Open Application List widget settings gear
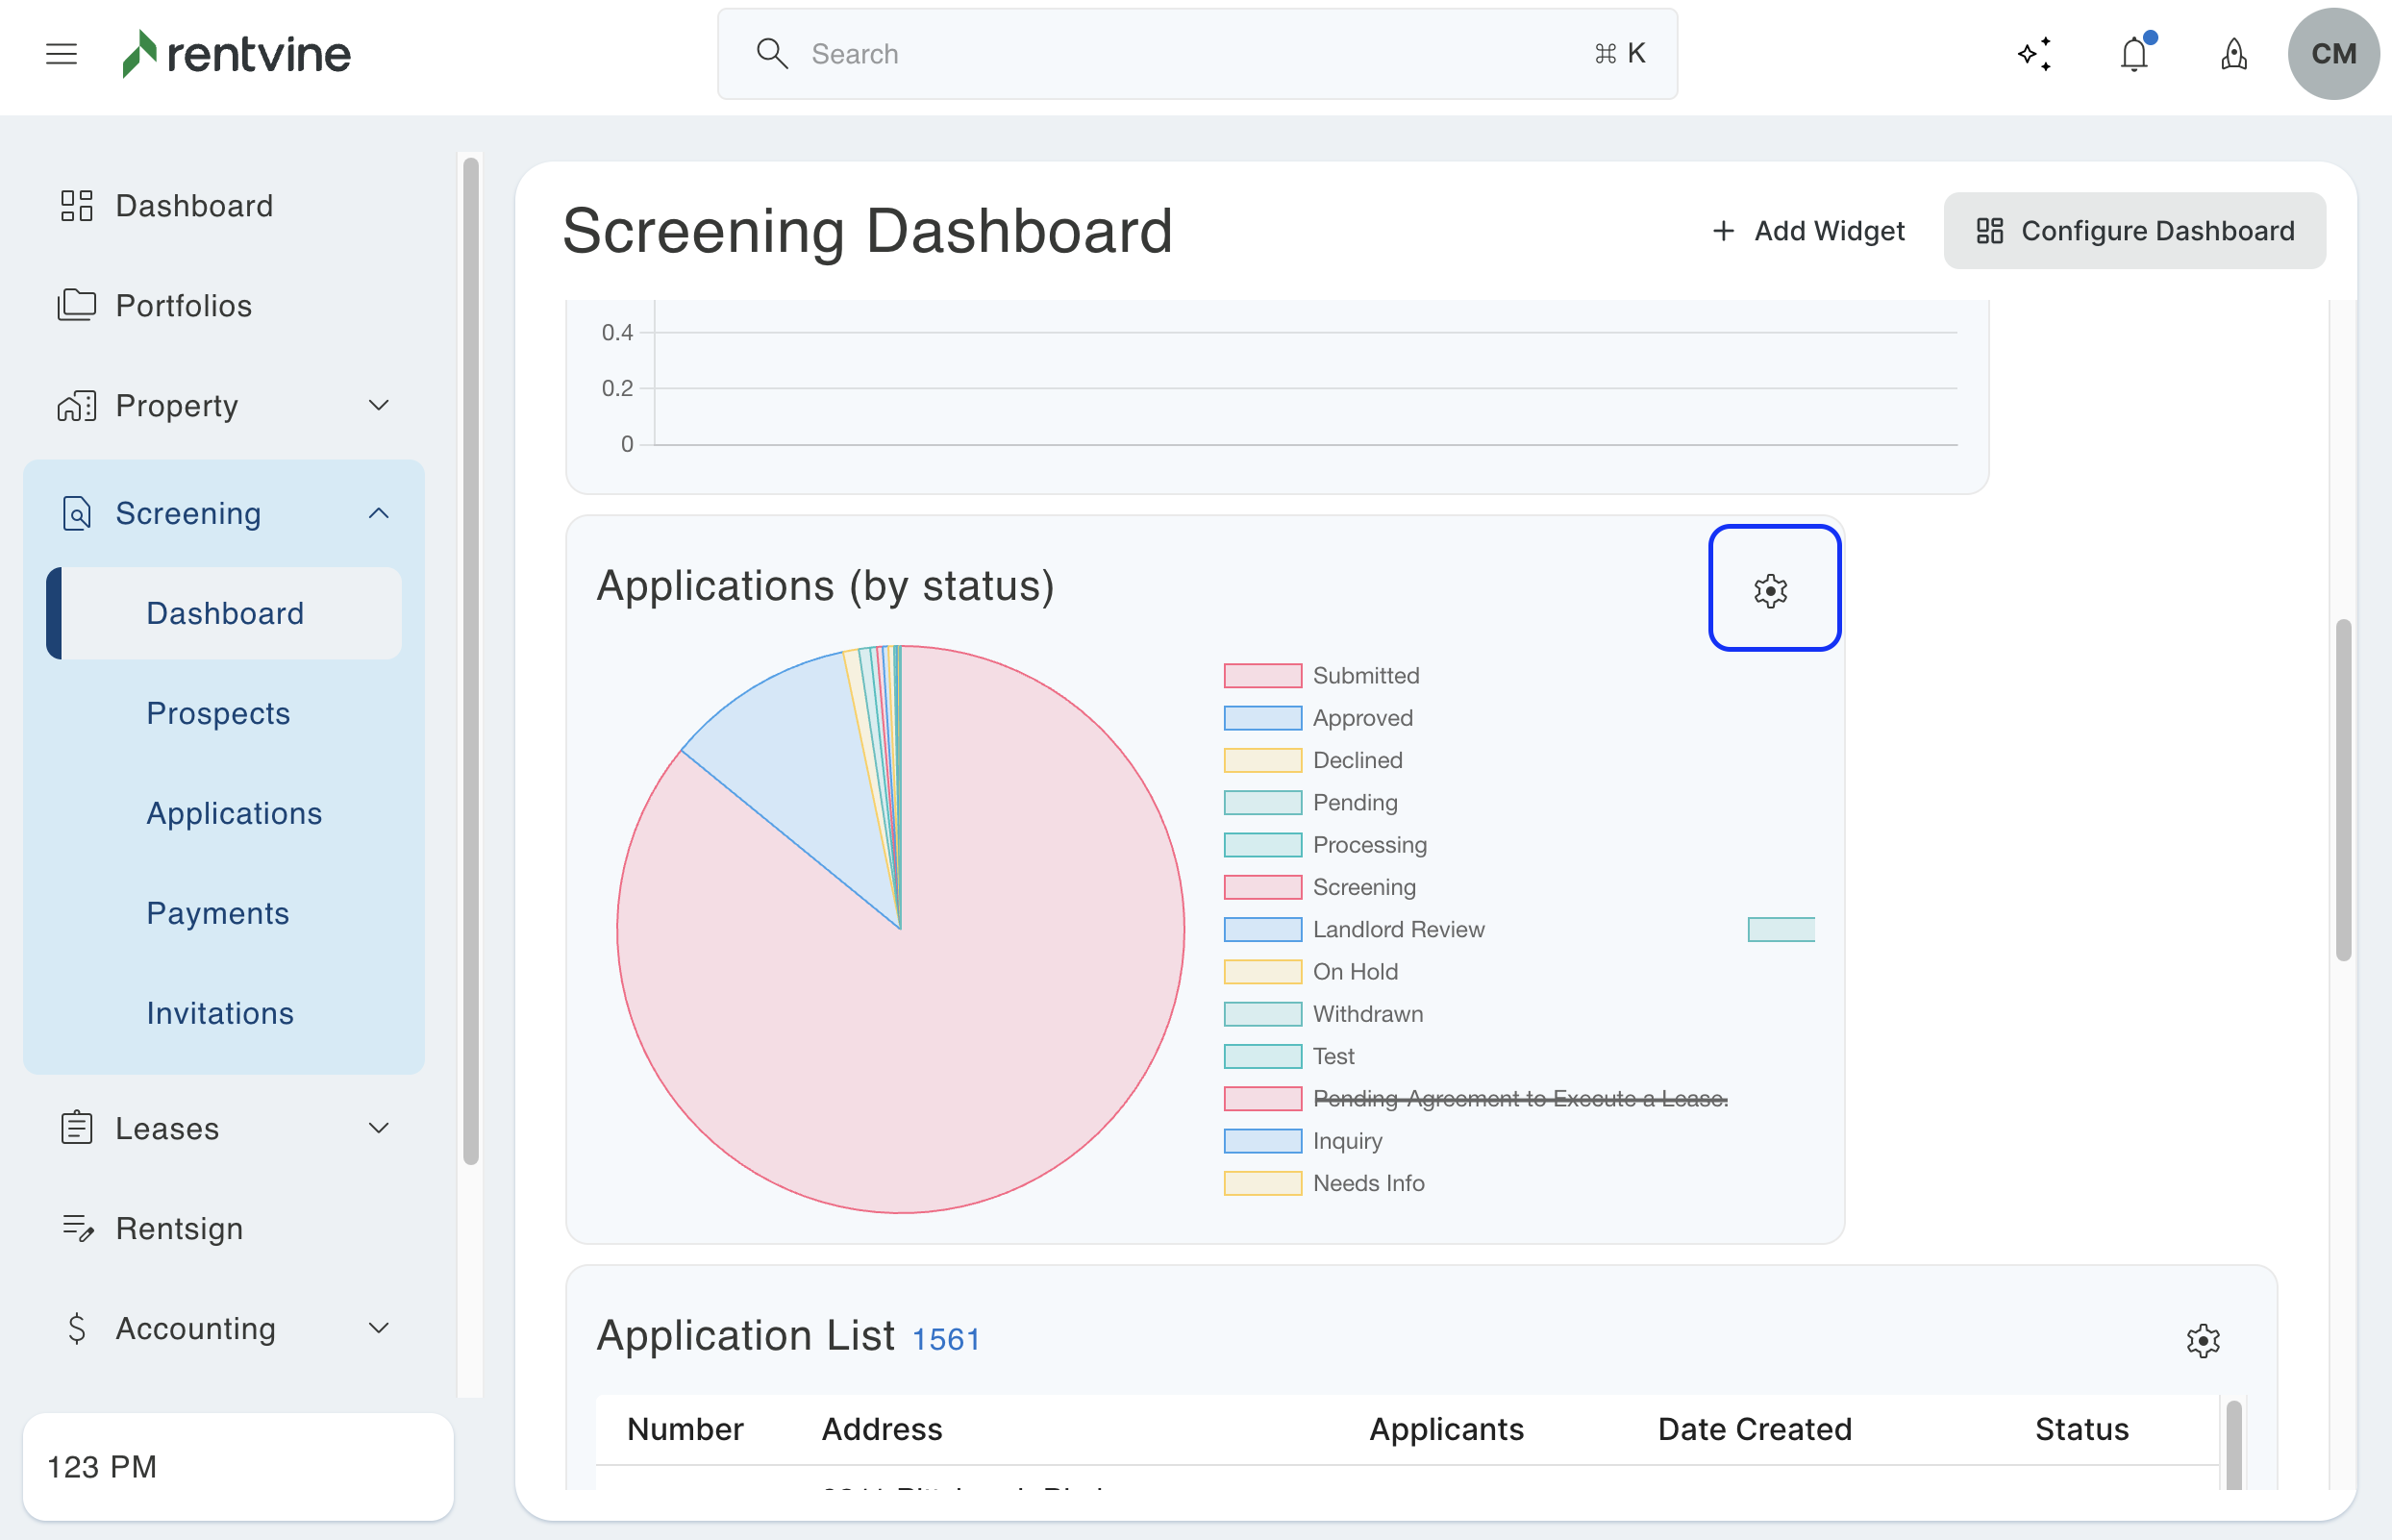The width and height of the screenshot is (2392, 1540). 2202,1340
